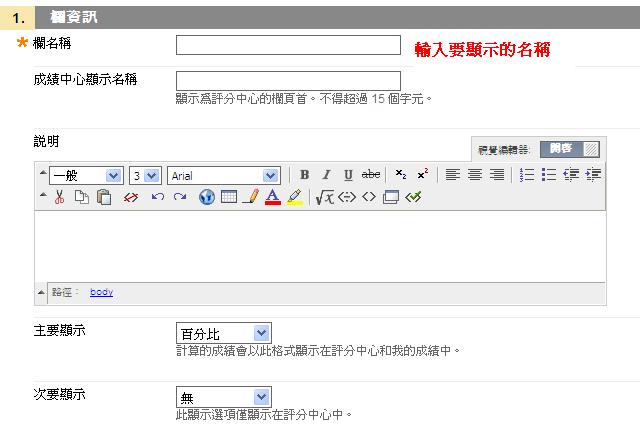Open the Arial font family dropdown

[x=223, y=175]
